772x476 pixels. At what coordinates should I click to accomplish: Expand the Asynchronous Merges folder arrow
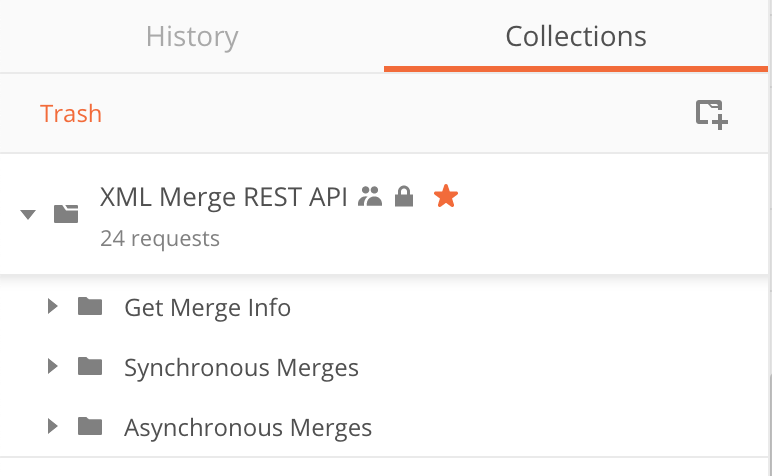coord(53,427)
